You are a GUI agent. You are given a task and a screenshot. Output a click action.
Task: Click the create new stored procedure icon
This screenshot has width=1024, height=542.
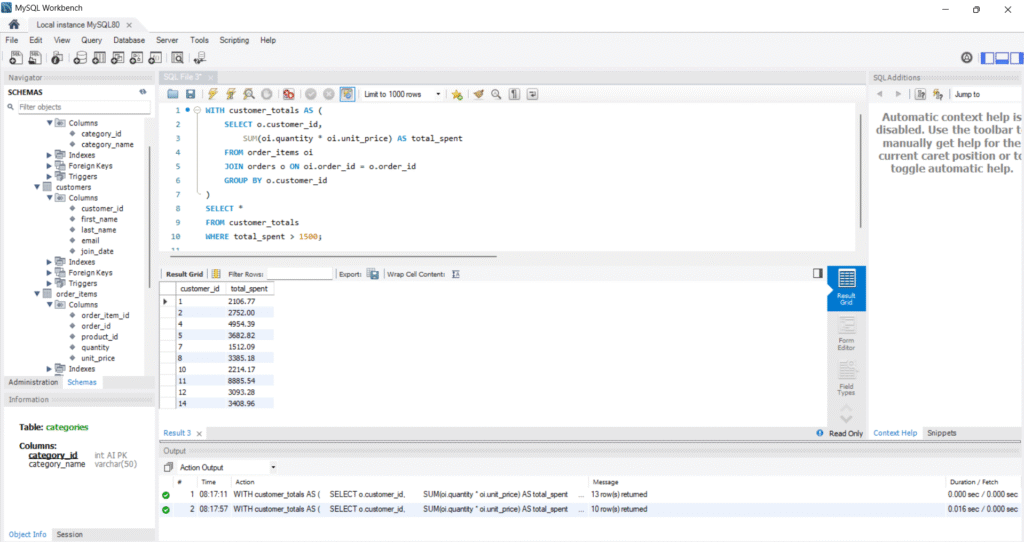coord(136,58)
